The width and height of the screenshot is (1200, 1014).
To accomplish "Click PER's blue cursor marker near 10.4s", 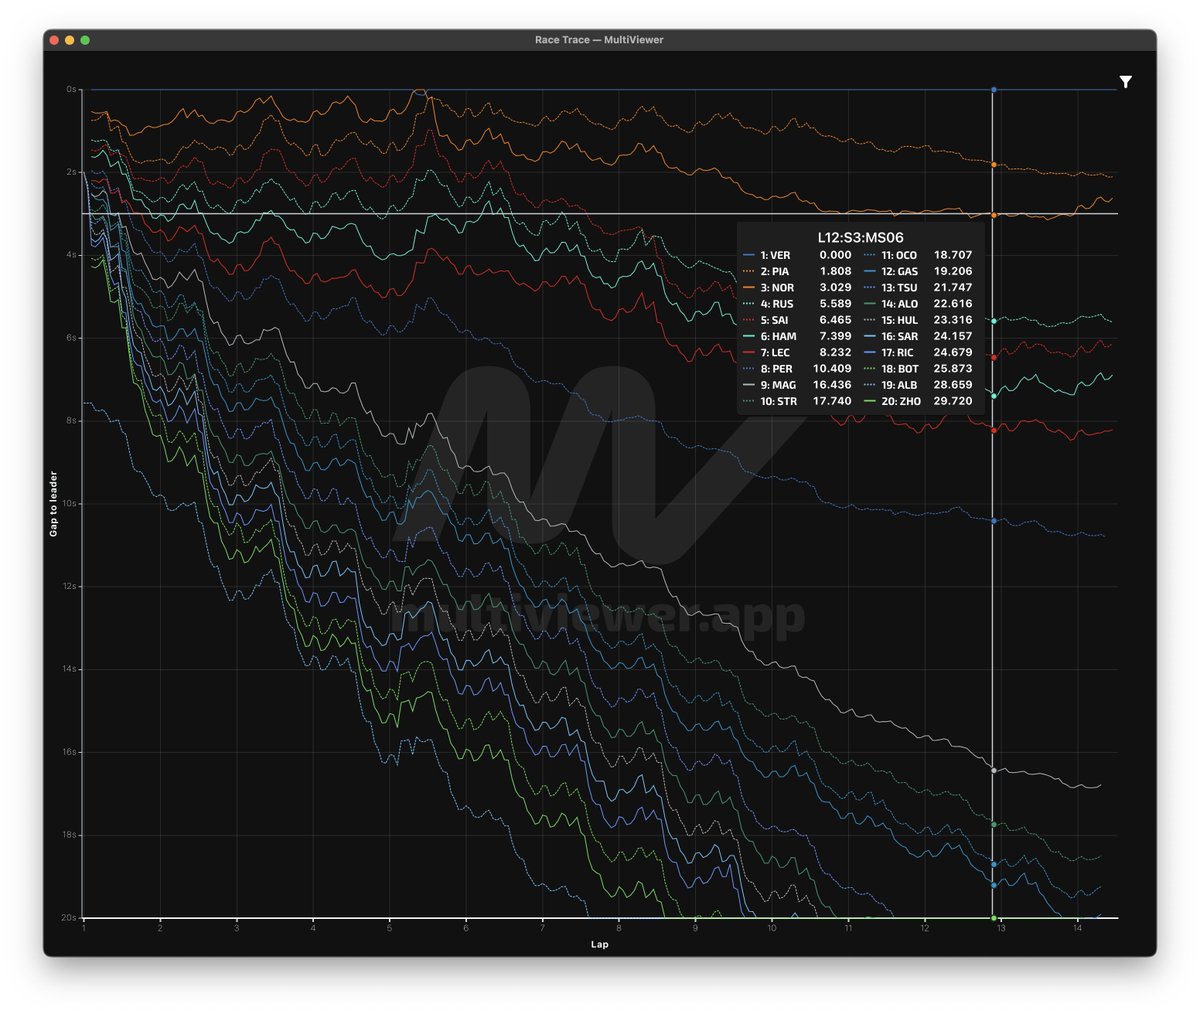I will click(x=993, y=521).
